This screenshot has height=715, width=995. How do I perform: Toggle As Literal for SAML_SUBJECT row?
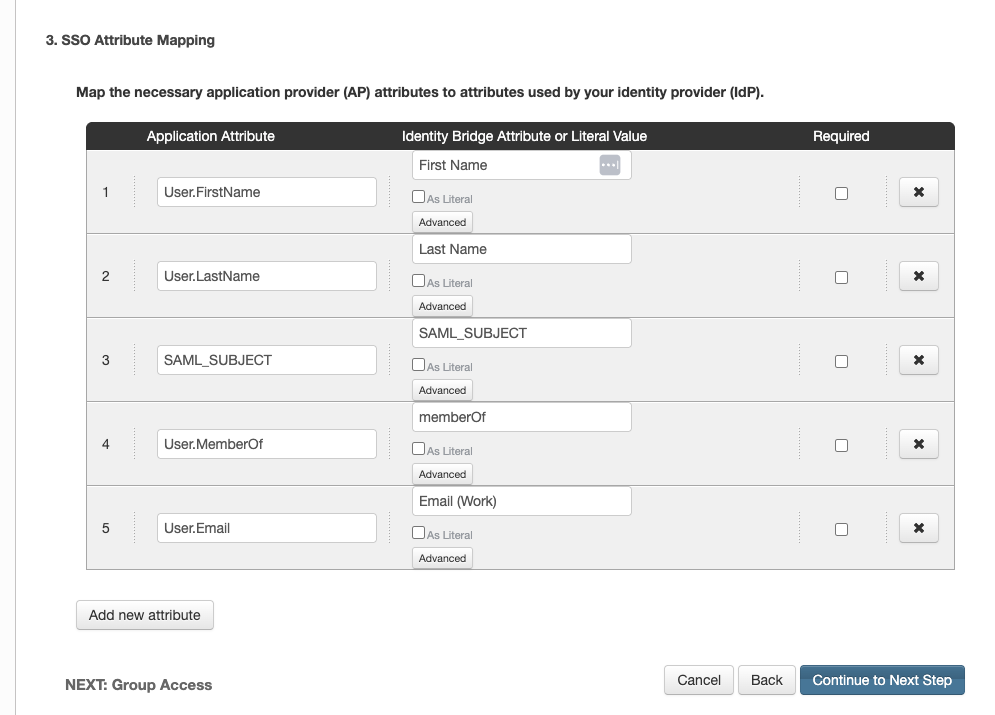[418, 365]
